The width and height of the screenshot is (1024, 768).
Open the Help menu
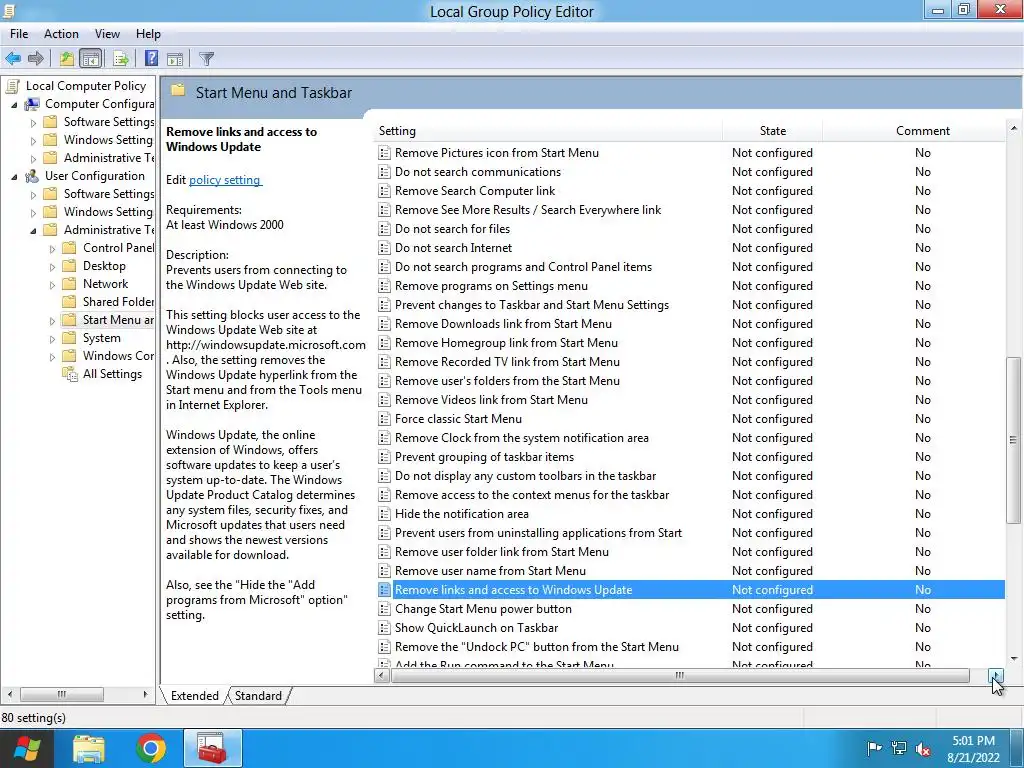pos(148,34)
